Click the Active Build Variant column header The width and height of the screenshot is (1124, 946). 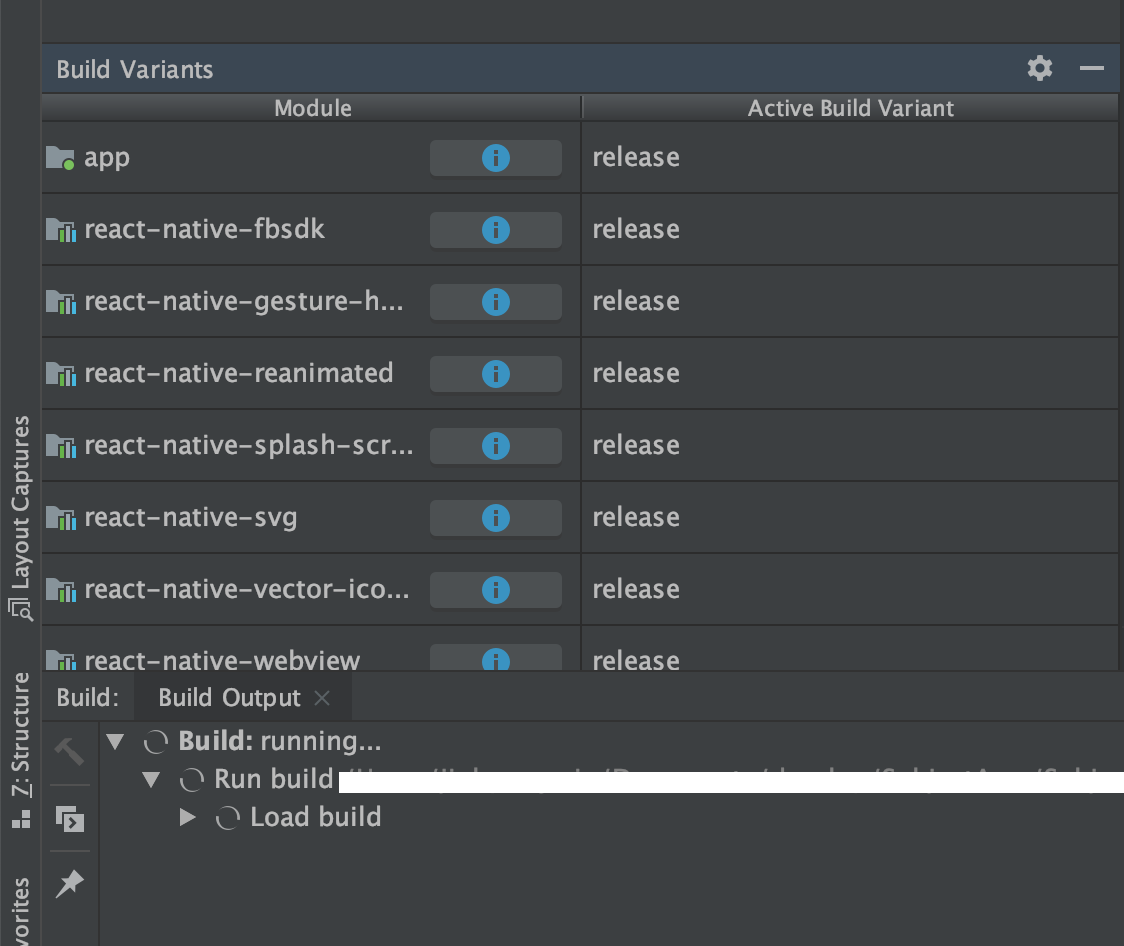(850, 108)
